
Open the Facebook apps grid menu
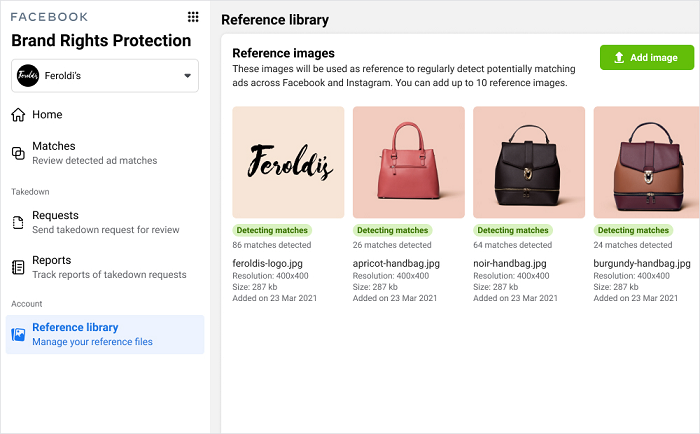click(193, 16)
